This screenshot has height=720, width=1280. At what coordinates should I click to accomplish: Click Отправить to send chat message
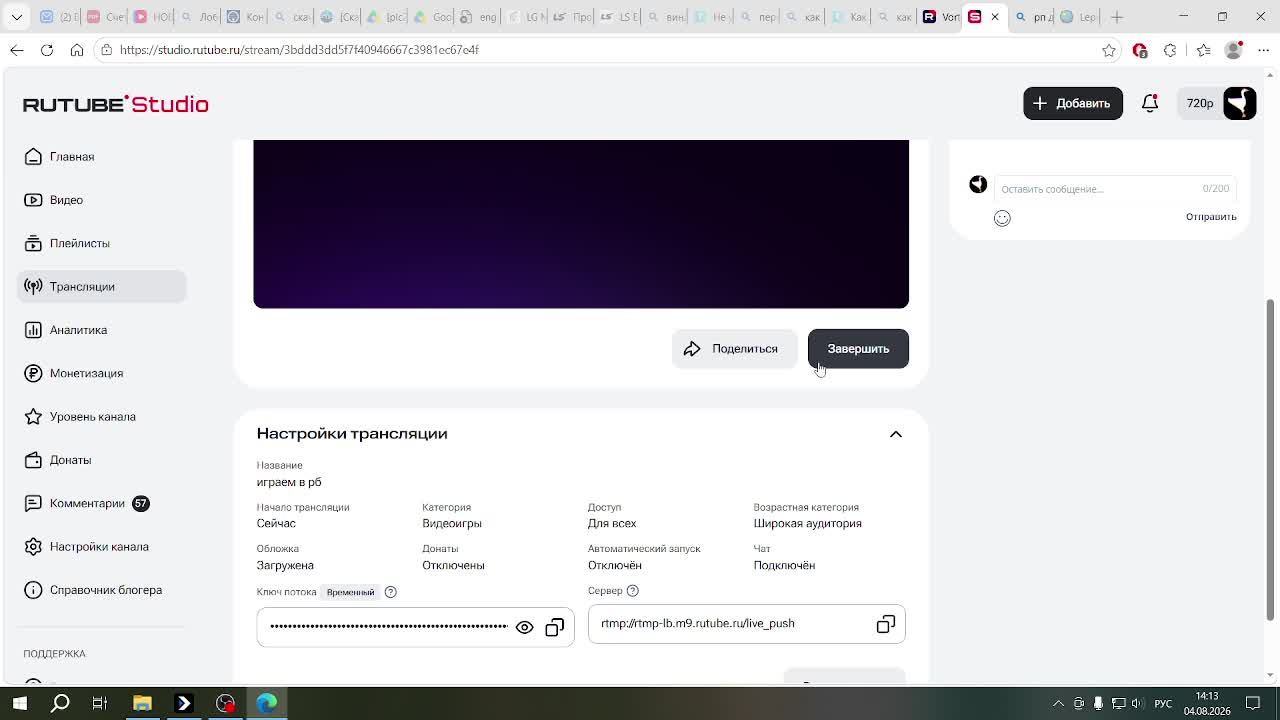click(1211, 217)
